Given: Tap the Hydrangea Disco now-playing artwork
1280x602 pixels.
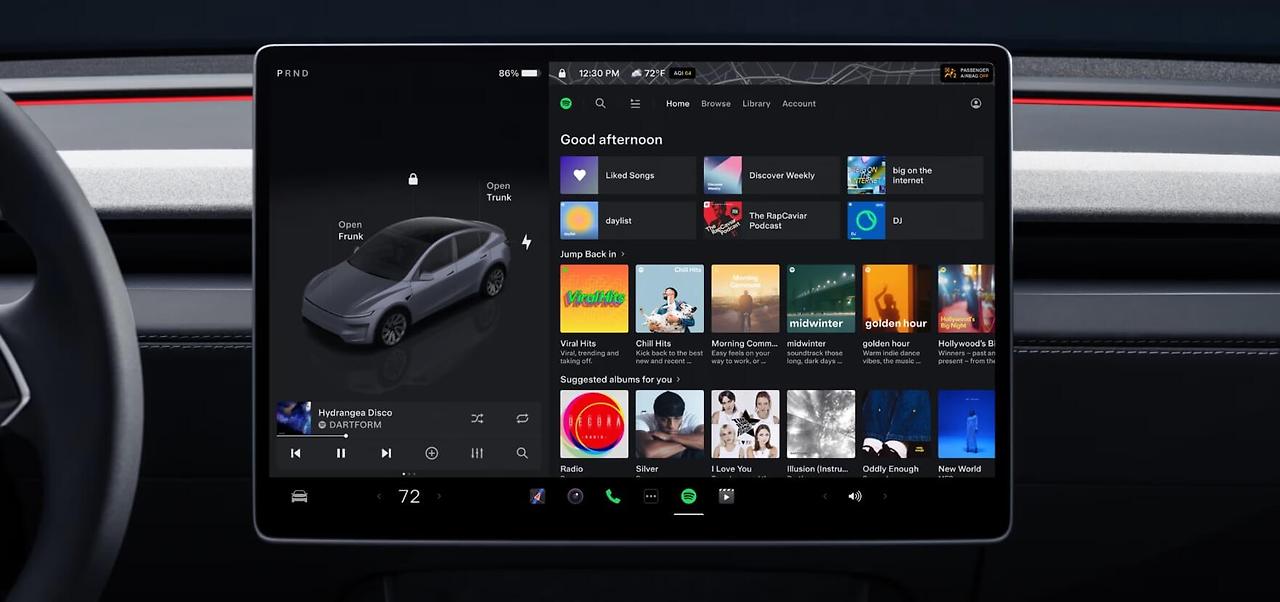Looking at the screenshot, I should pyautogui.click(x=294, y=418).
